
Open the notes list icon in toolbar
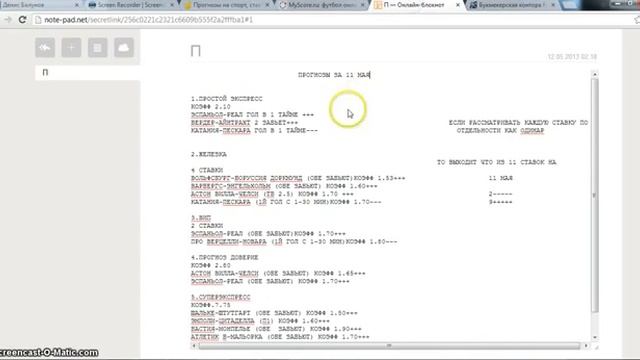(97, 48)
